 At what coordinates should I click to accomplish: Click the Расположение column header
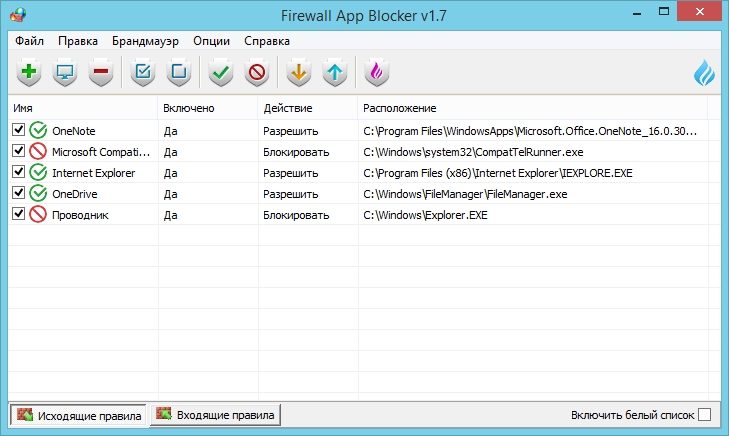398,107
